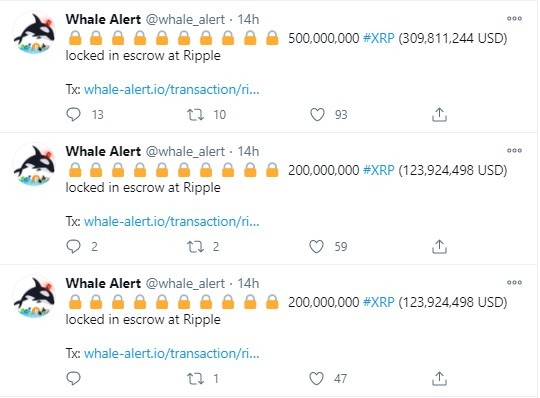Retweet the 500,000,000 XRP tweet

(x=195, y=114)
